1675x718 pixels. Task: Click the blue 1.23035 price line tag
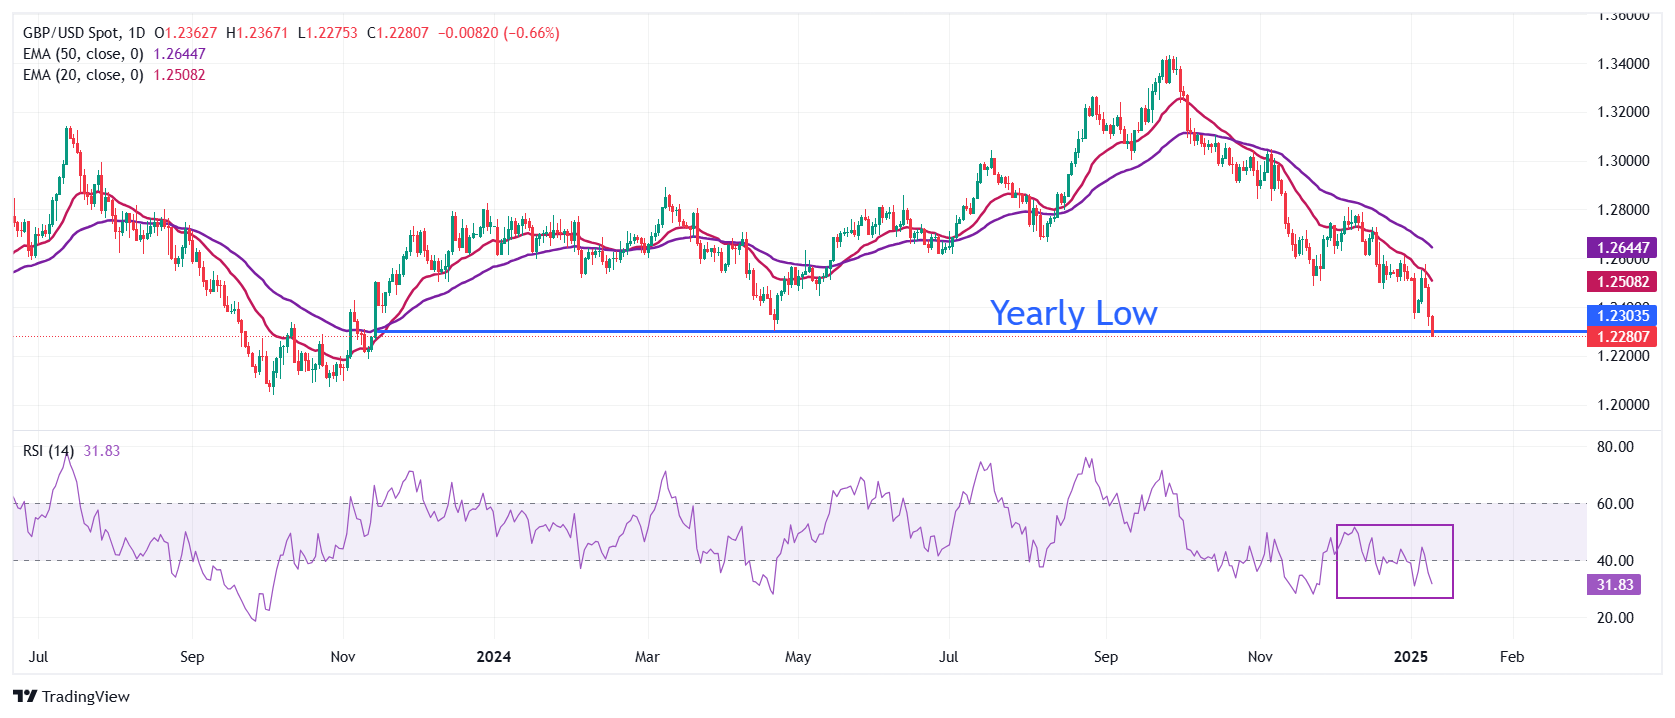(1622, 316)
